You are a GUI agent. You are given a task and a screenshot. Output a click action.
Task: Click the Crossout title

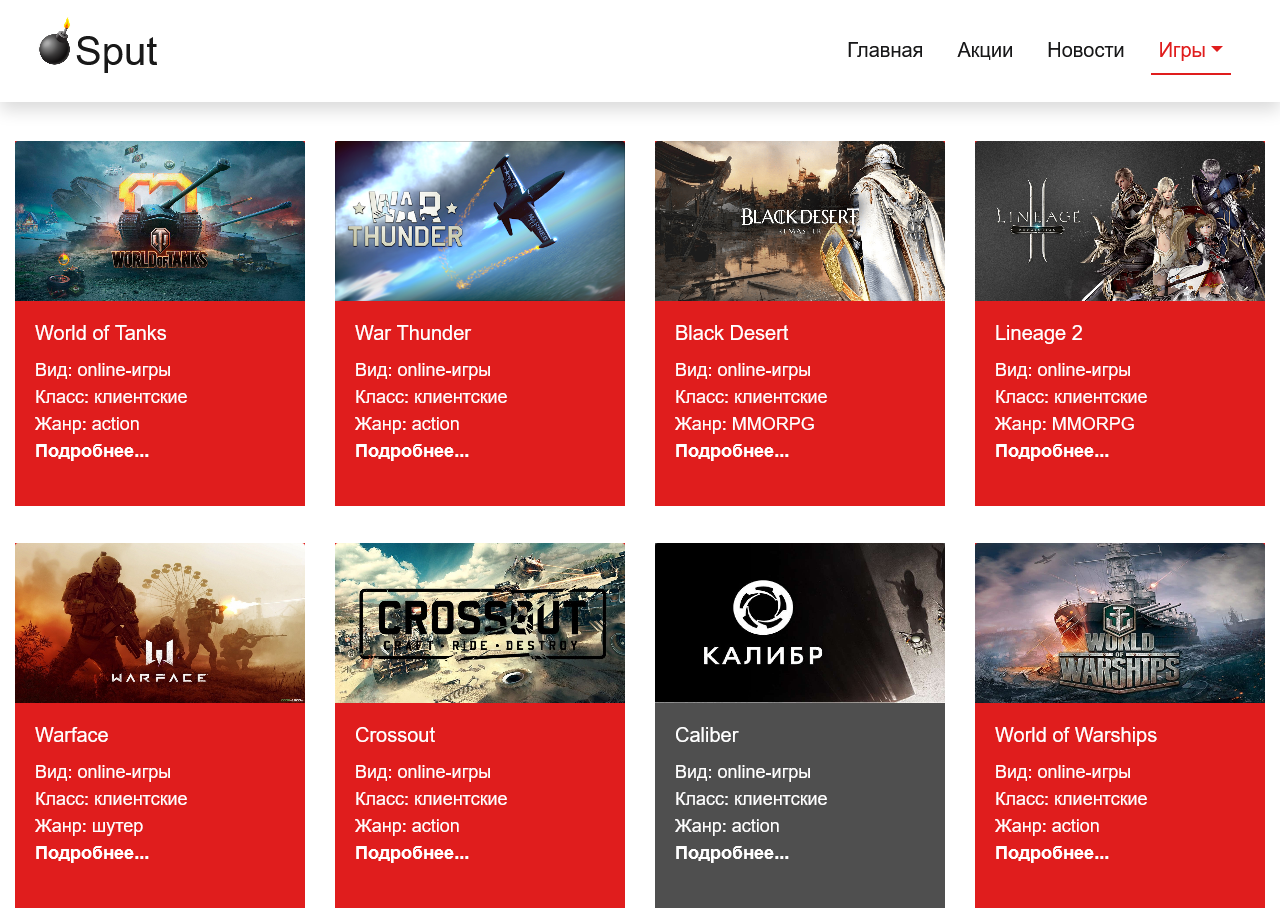point(395,735)
